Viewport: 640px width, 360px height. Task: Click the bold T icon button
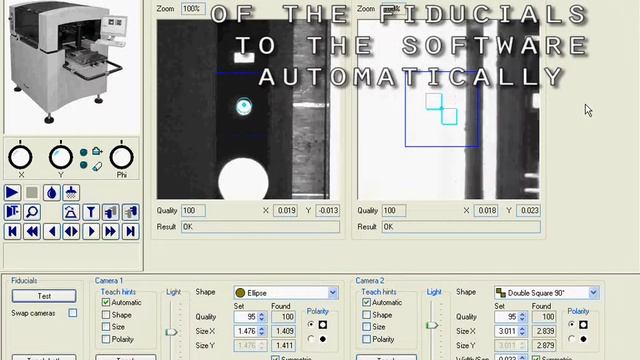click(x=91, y=212)
